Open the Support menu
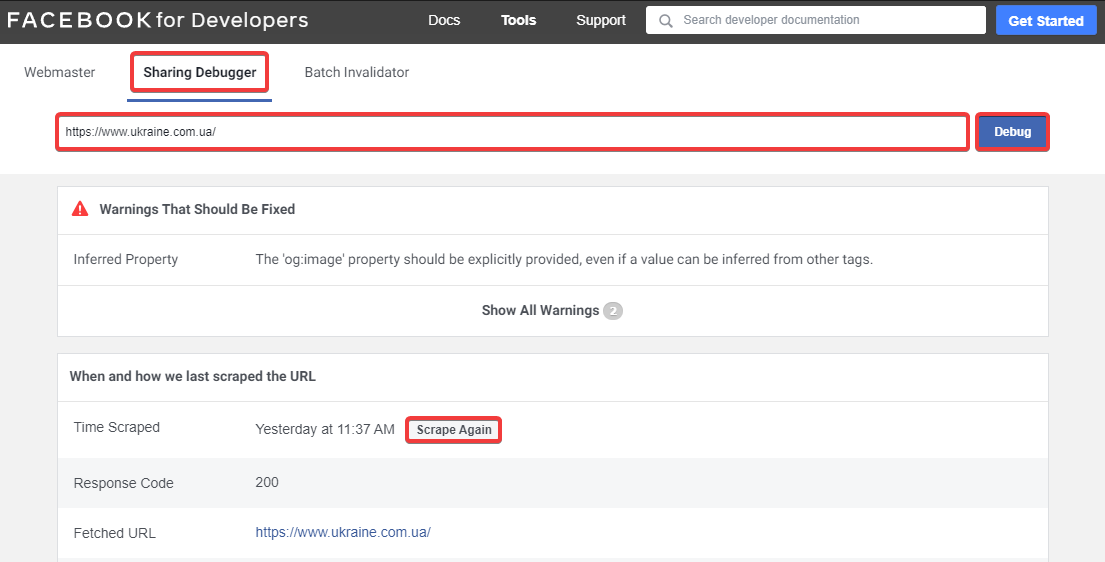This screenshot has height=562, width=1105. tap(601, 20)
